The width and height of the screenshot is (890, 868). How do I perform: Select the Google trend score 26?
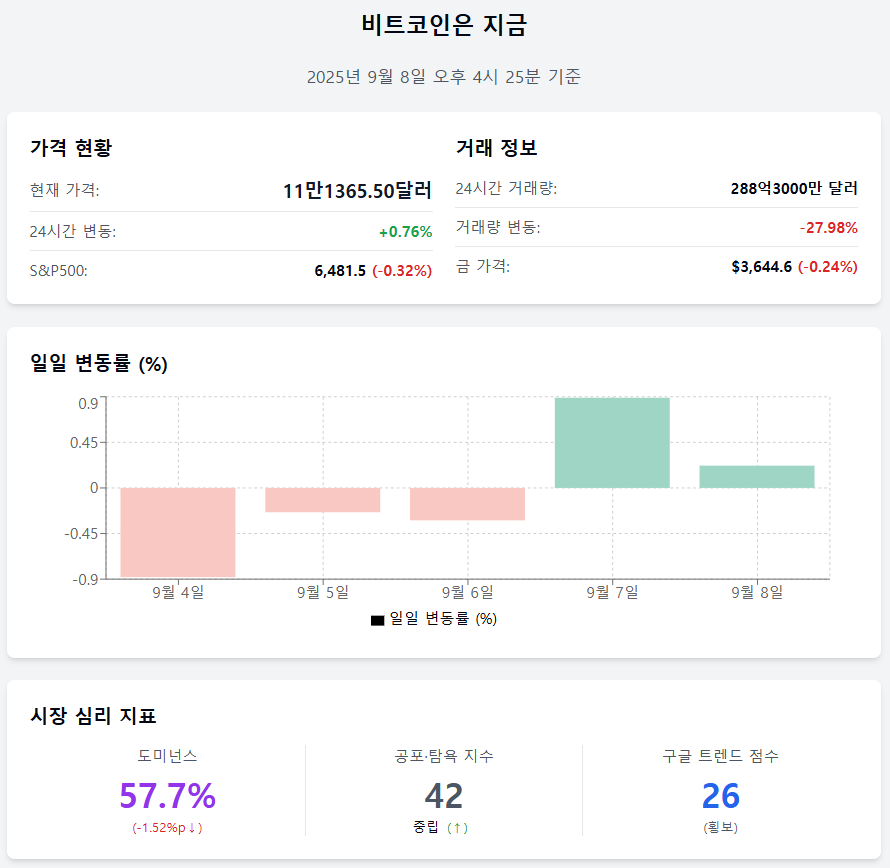(721, 796)
